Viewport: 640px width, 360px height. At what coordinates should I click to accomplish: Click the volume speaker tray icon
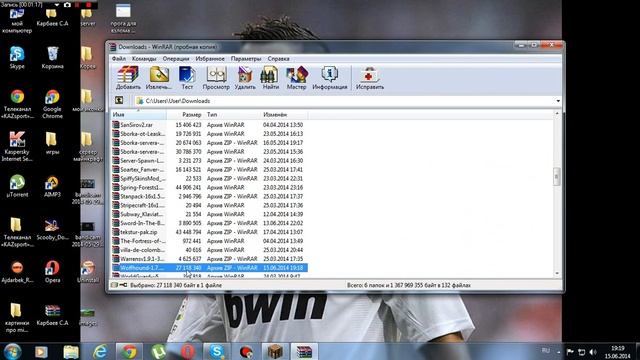point(593,352)
